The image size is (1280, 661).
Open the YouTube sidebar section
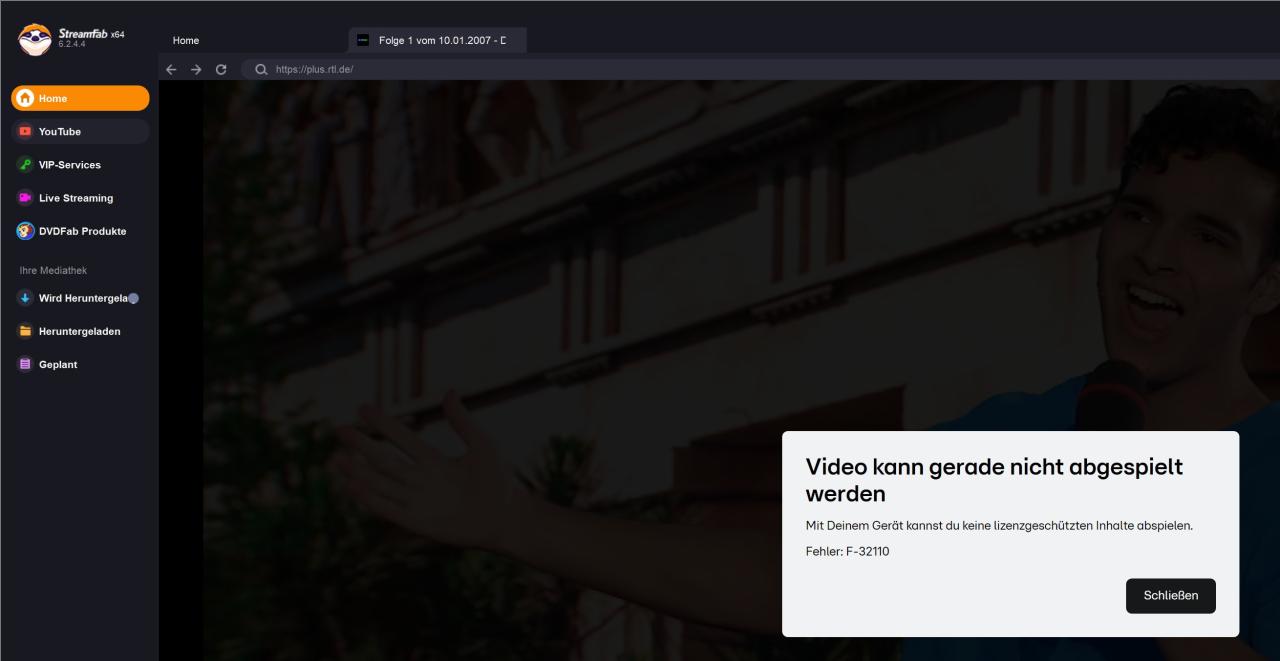80,131
